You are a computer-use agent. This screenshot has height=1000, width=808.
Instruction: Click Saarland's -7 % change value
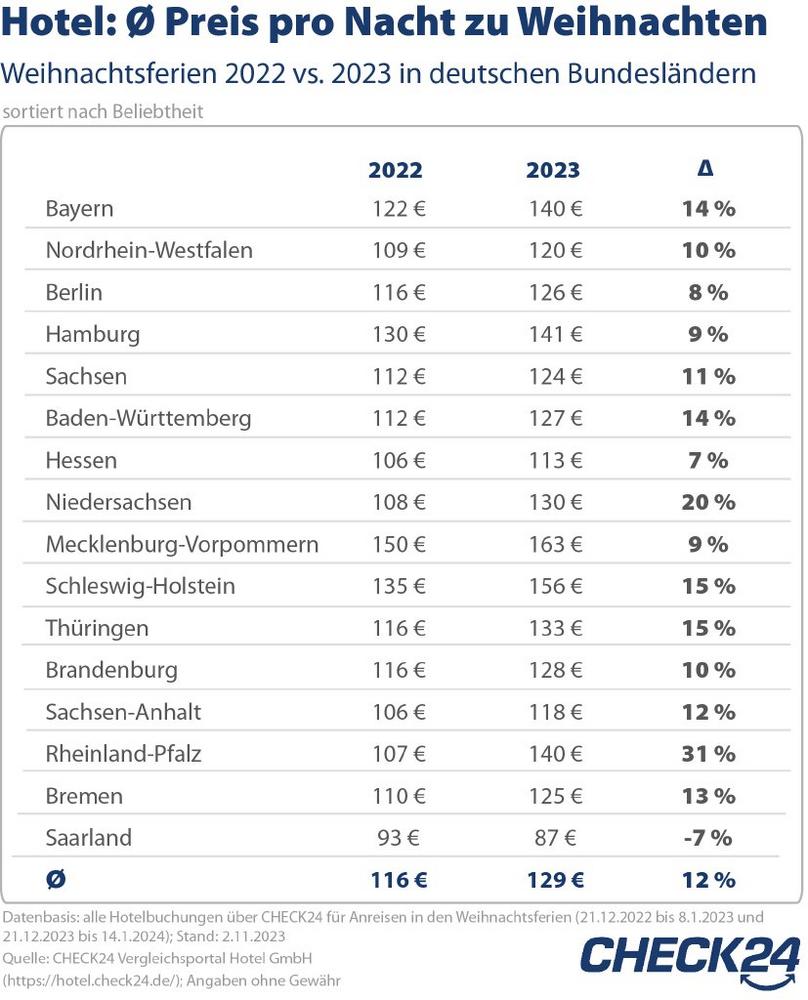[x=708, y=837]
